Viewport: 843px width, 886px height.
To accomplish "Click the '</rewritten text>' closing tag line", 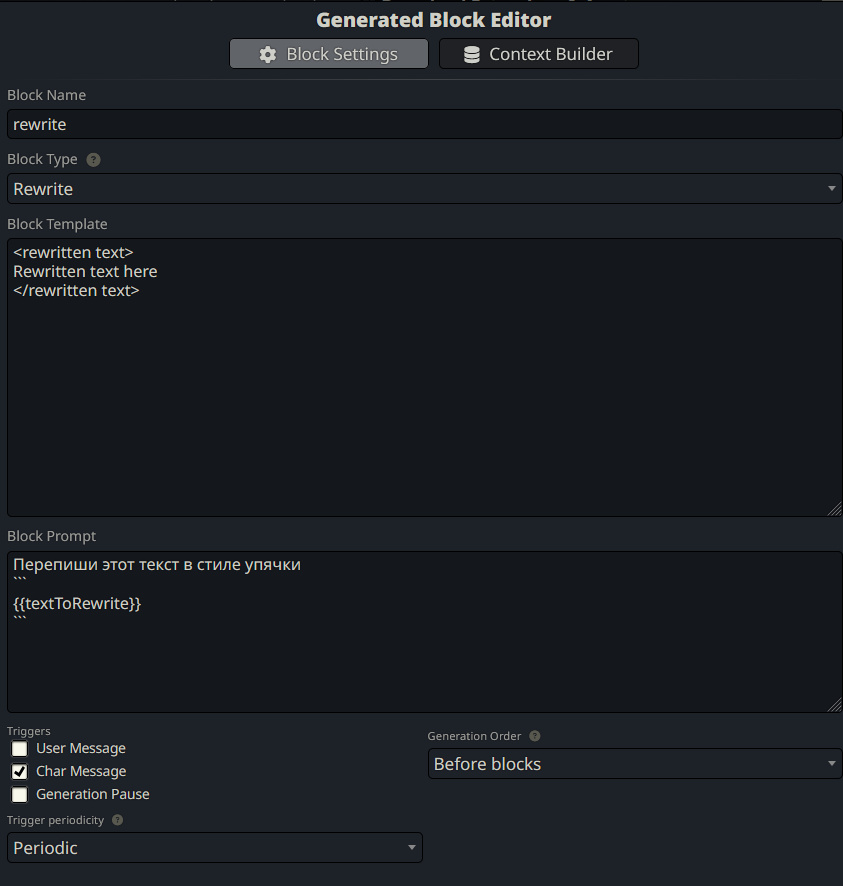I will (x=76, y=290).
